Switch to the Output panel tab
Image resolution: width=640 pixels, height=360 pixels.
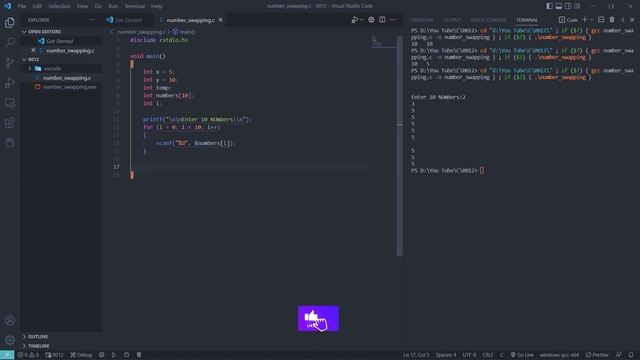point(452,20)
